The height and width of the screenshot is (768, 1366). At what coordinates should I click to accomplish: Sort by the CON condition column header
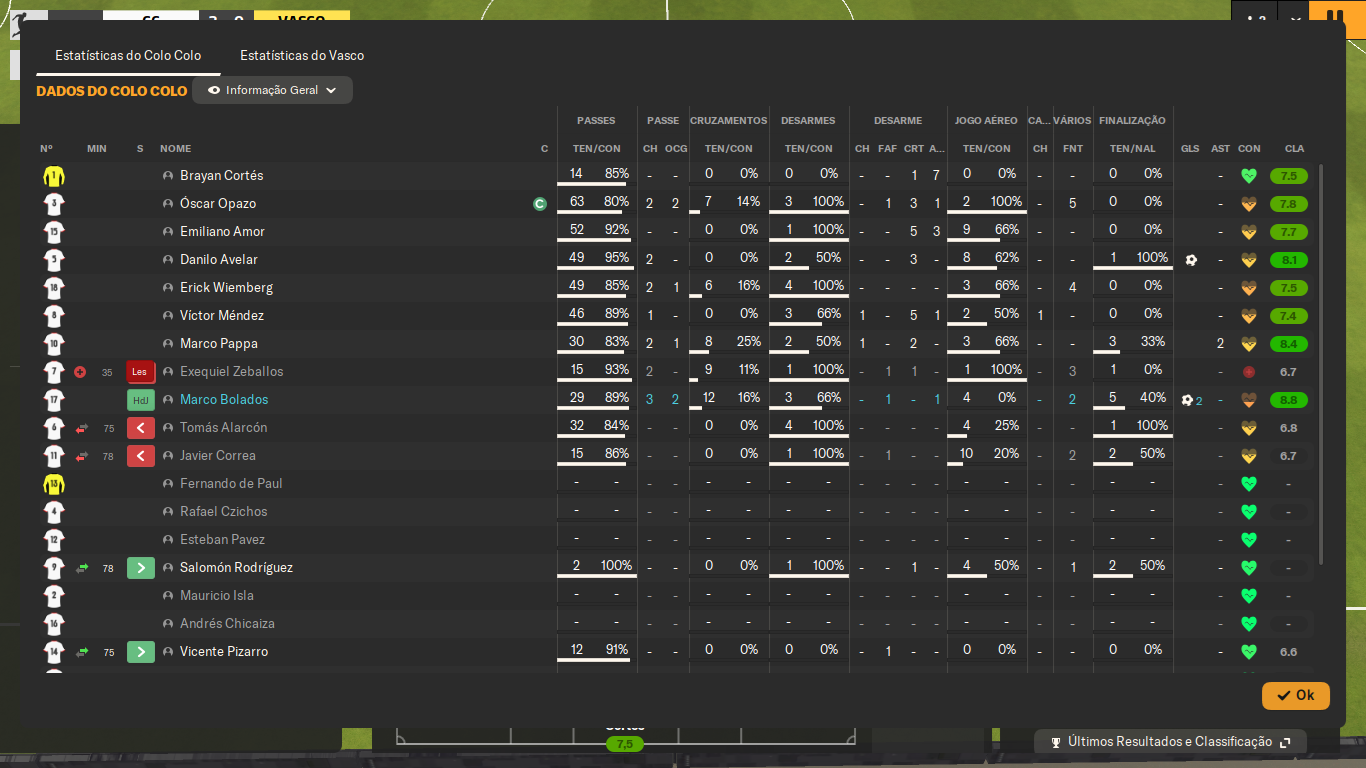[1249, 149]
